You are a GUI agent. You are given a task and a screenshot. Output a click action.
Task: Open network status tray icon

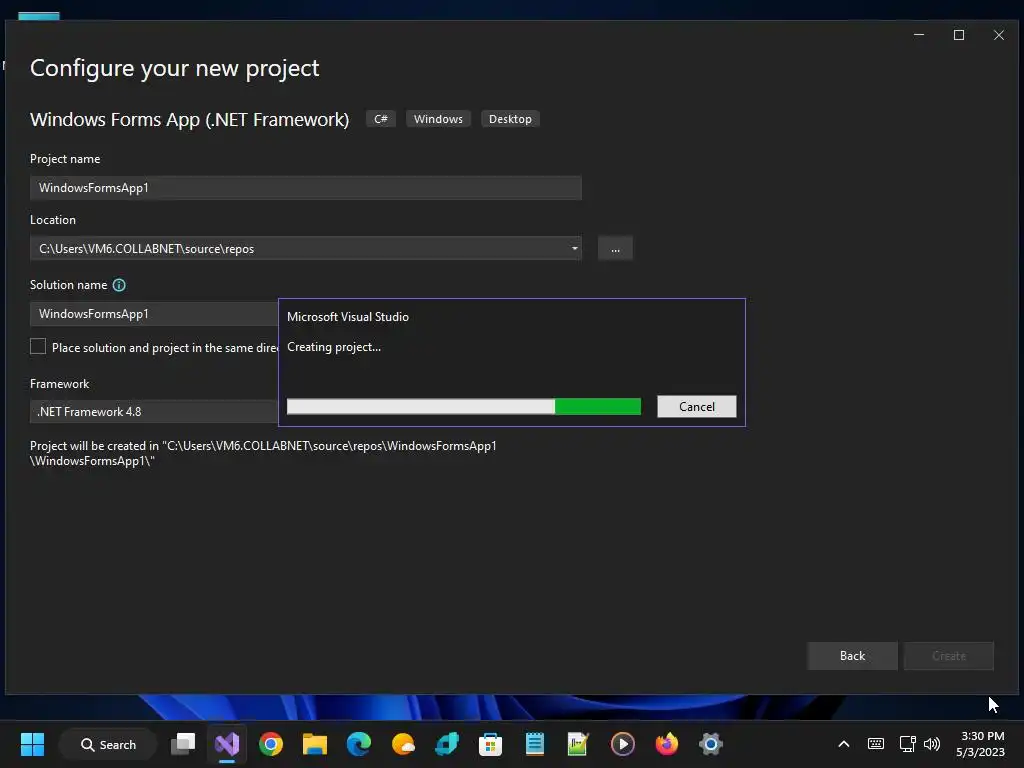pyautogui.click(x=907, y=744)
